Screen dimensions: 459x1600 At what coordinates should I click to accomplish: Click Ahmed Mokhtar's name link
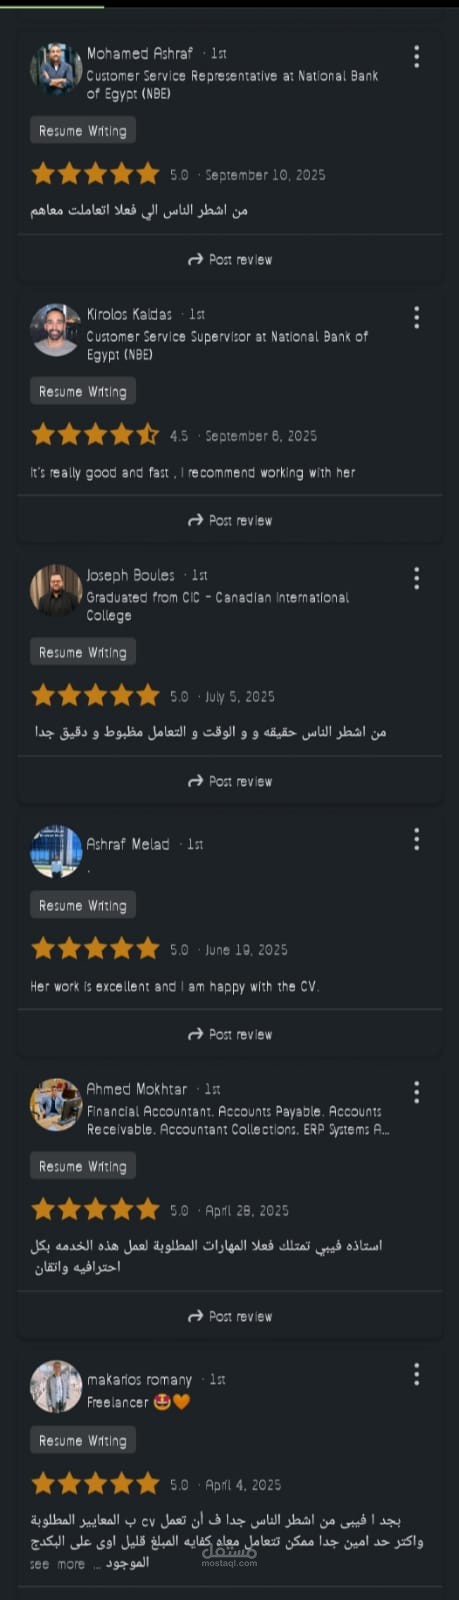pos(137,1089)
